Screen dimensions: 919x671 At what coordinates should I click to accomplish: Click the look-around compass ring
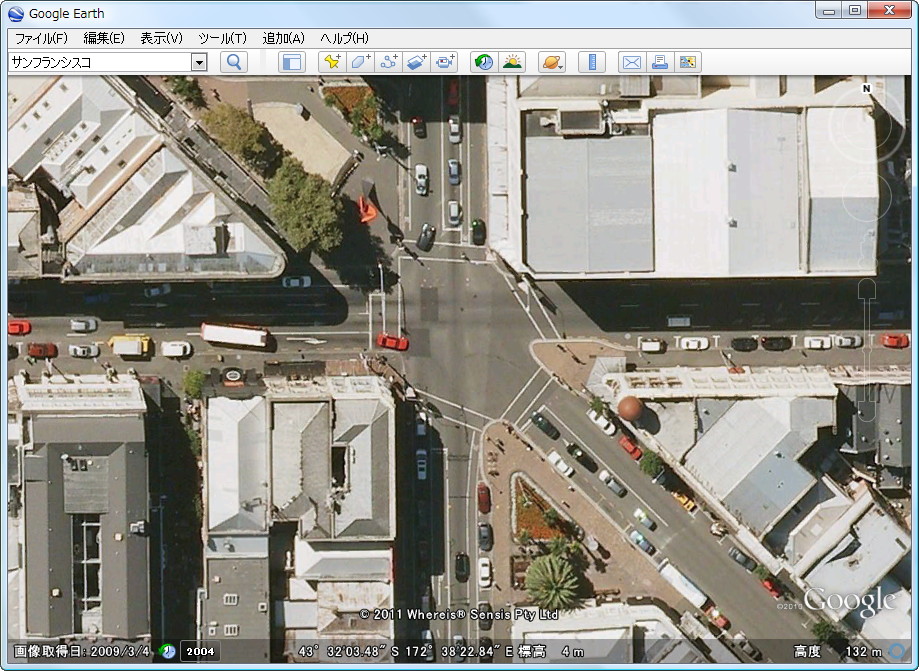coord(866,124)
